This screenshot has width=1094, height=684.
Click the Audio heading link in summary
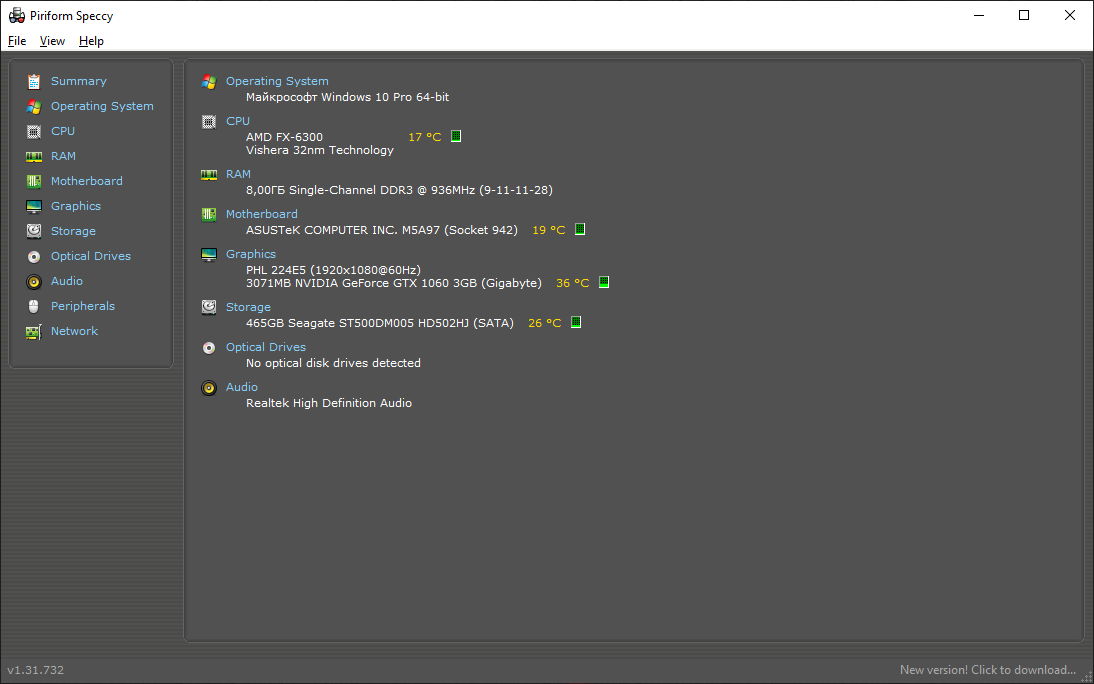point(241,387)
